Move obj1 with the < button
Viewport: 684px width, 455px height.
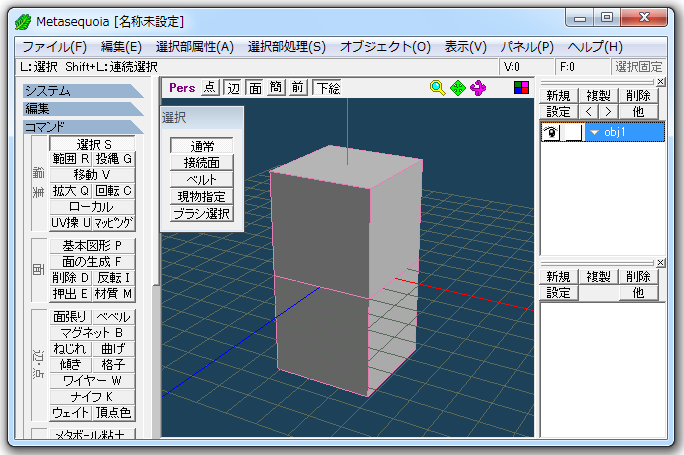click(x=588, y=112)
